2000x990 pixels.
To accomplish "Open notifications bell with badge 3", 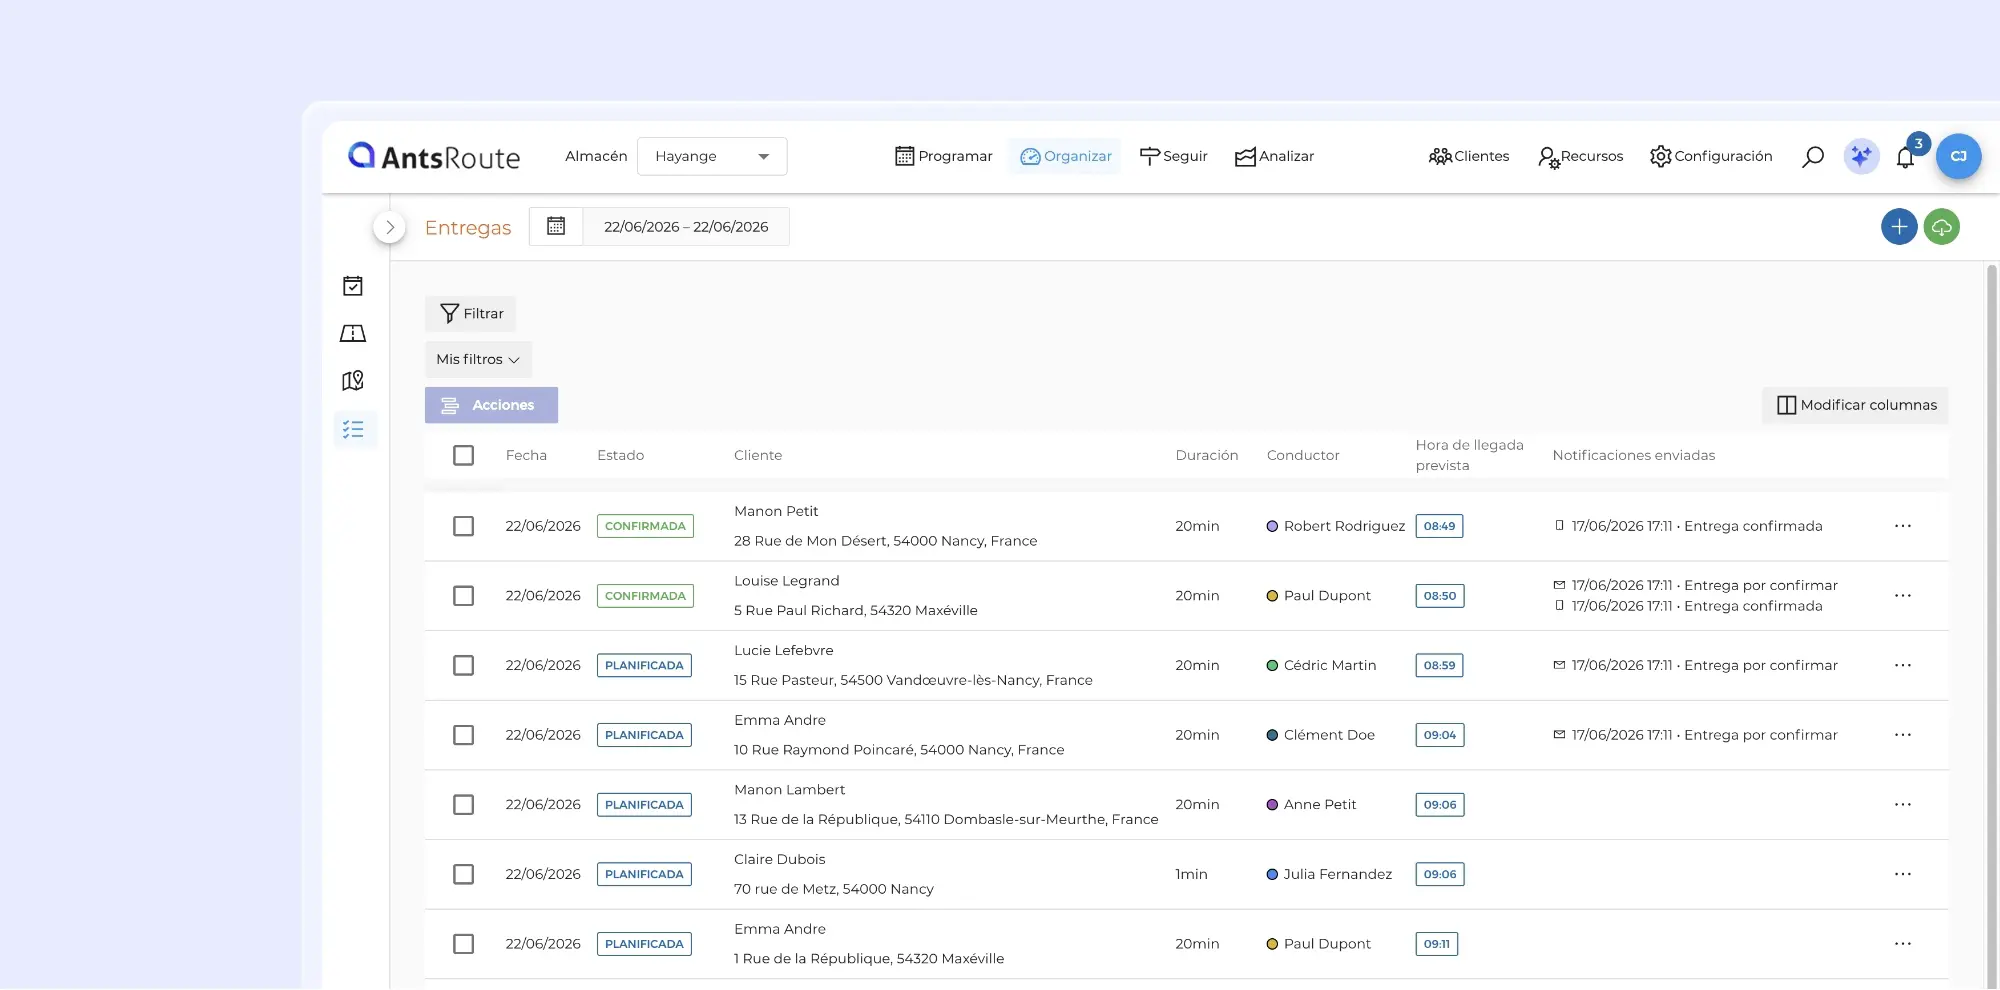I will tap(1906, 157).
